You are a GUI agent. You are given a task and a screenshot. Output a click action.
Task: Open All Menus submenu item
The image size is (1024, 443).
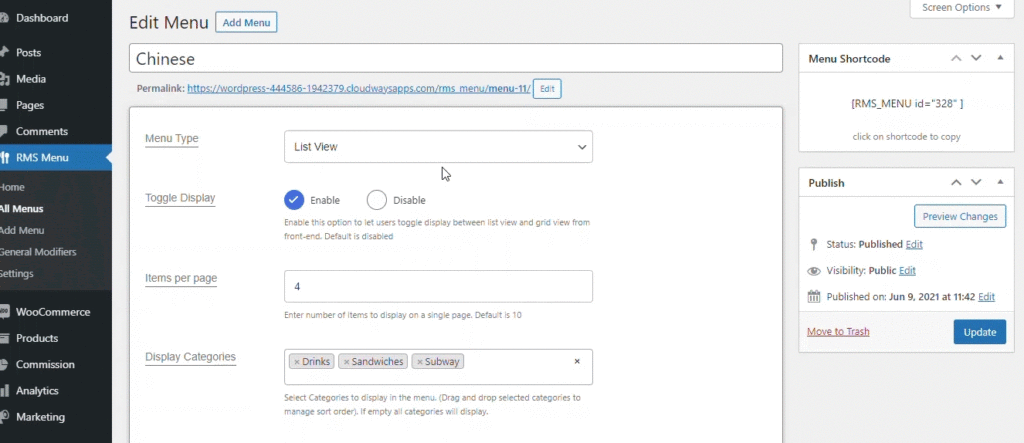click(22, 209)
